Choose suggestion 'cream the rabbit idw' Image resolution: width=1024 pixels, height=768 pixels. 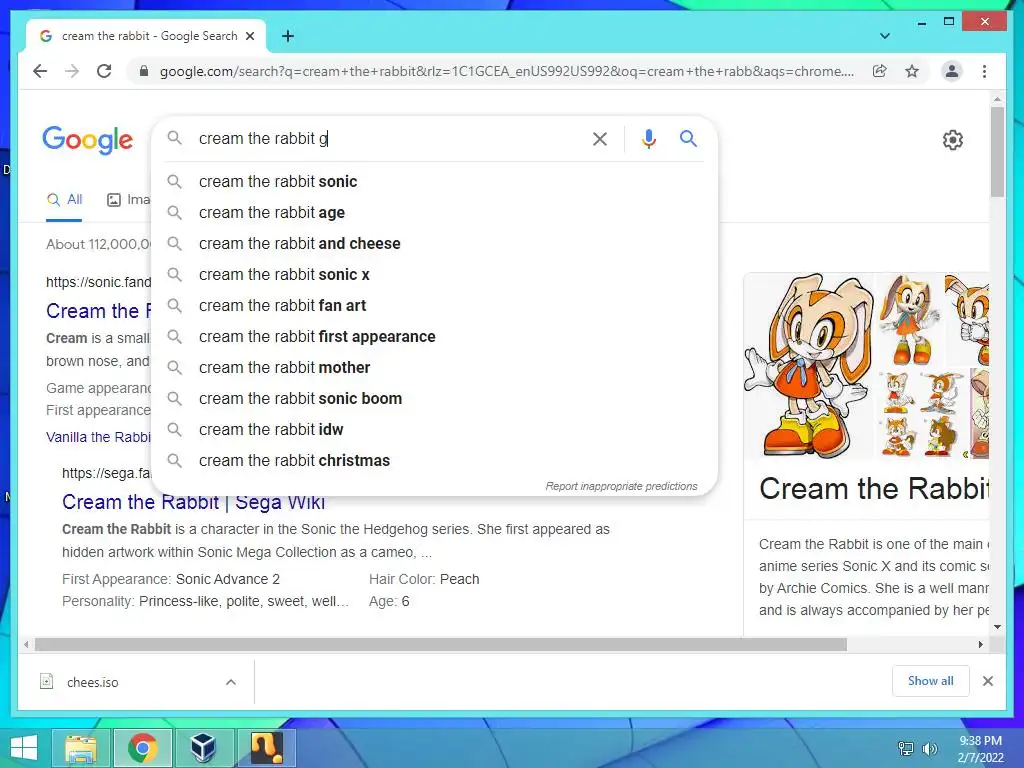point(434,430)
